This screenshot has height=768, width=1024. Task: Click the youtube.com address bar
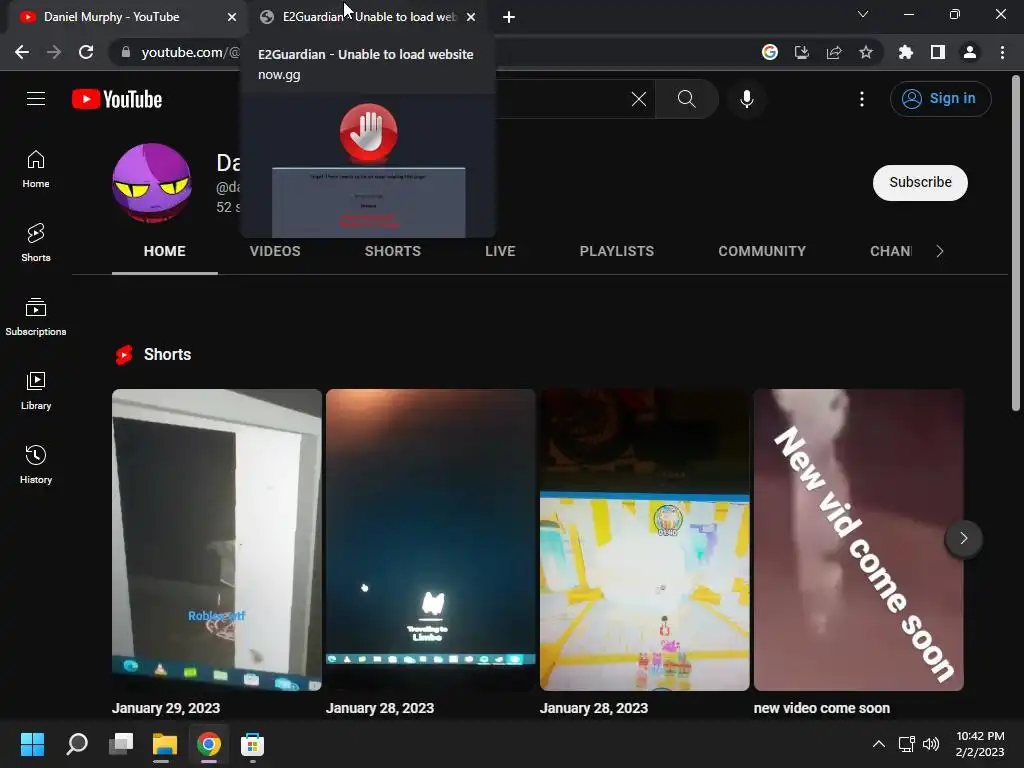[x=190, y=52]
